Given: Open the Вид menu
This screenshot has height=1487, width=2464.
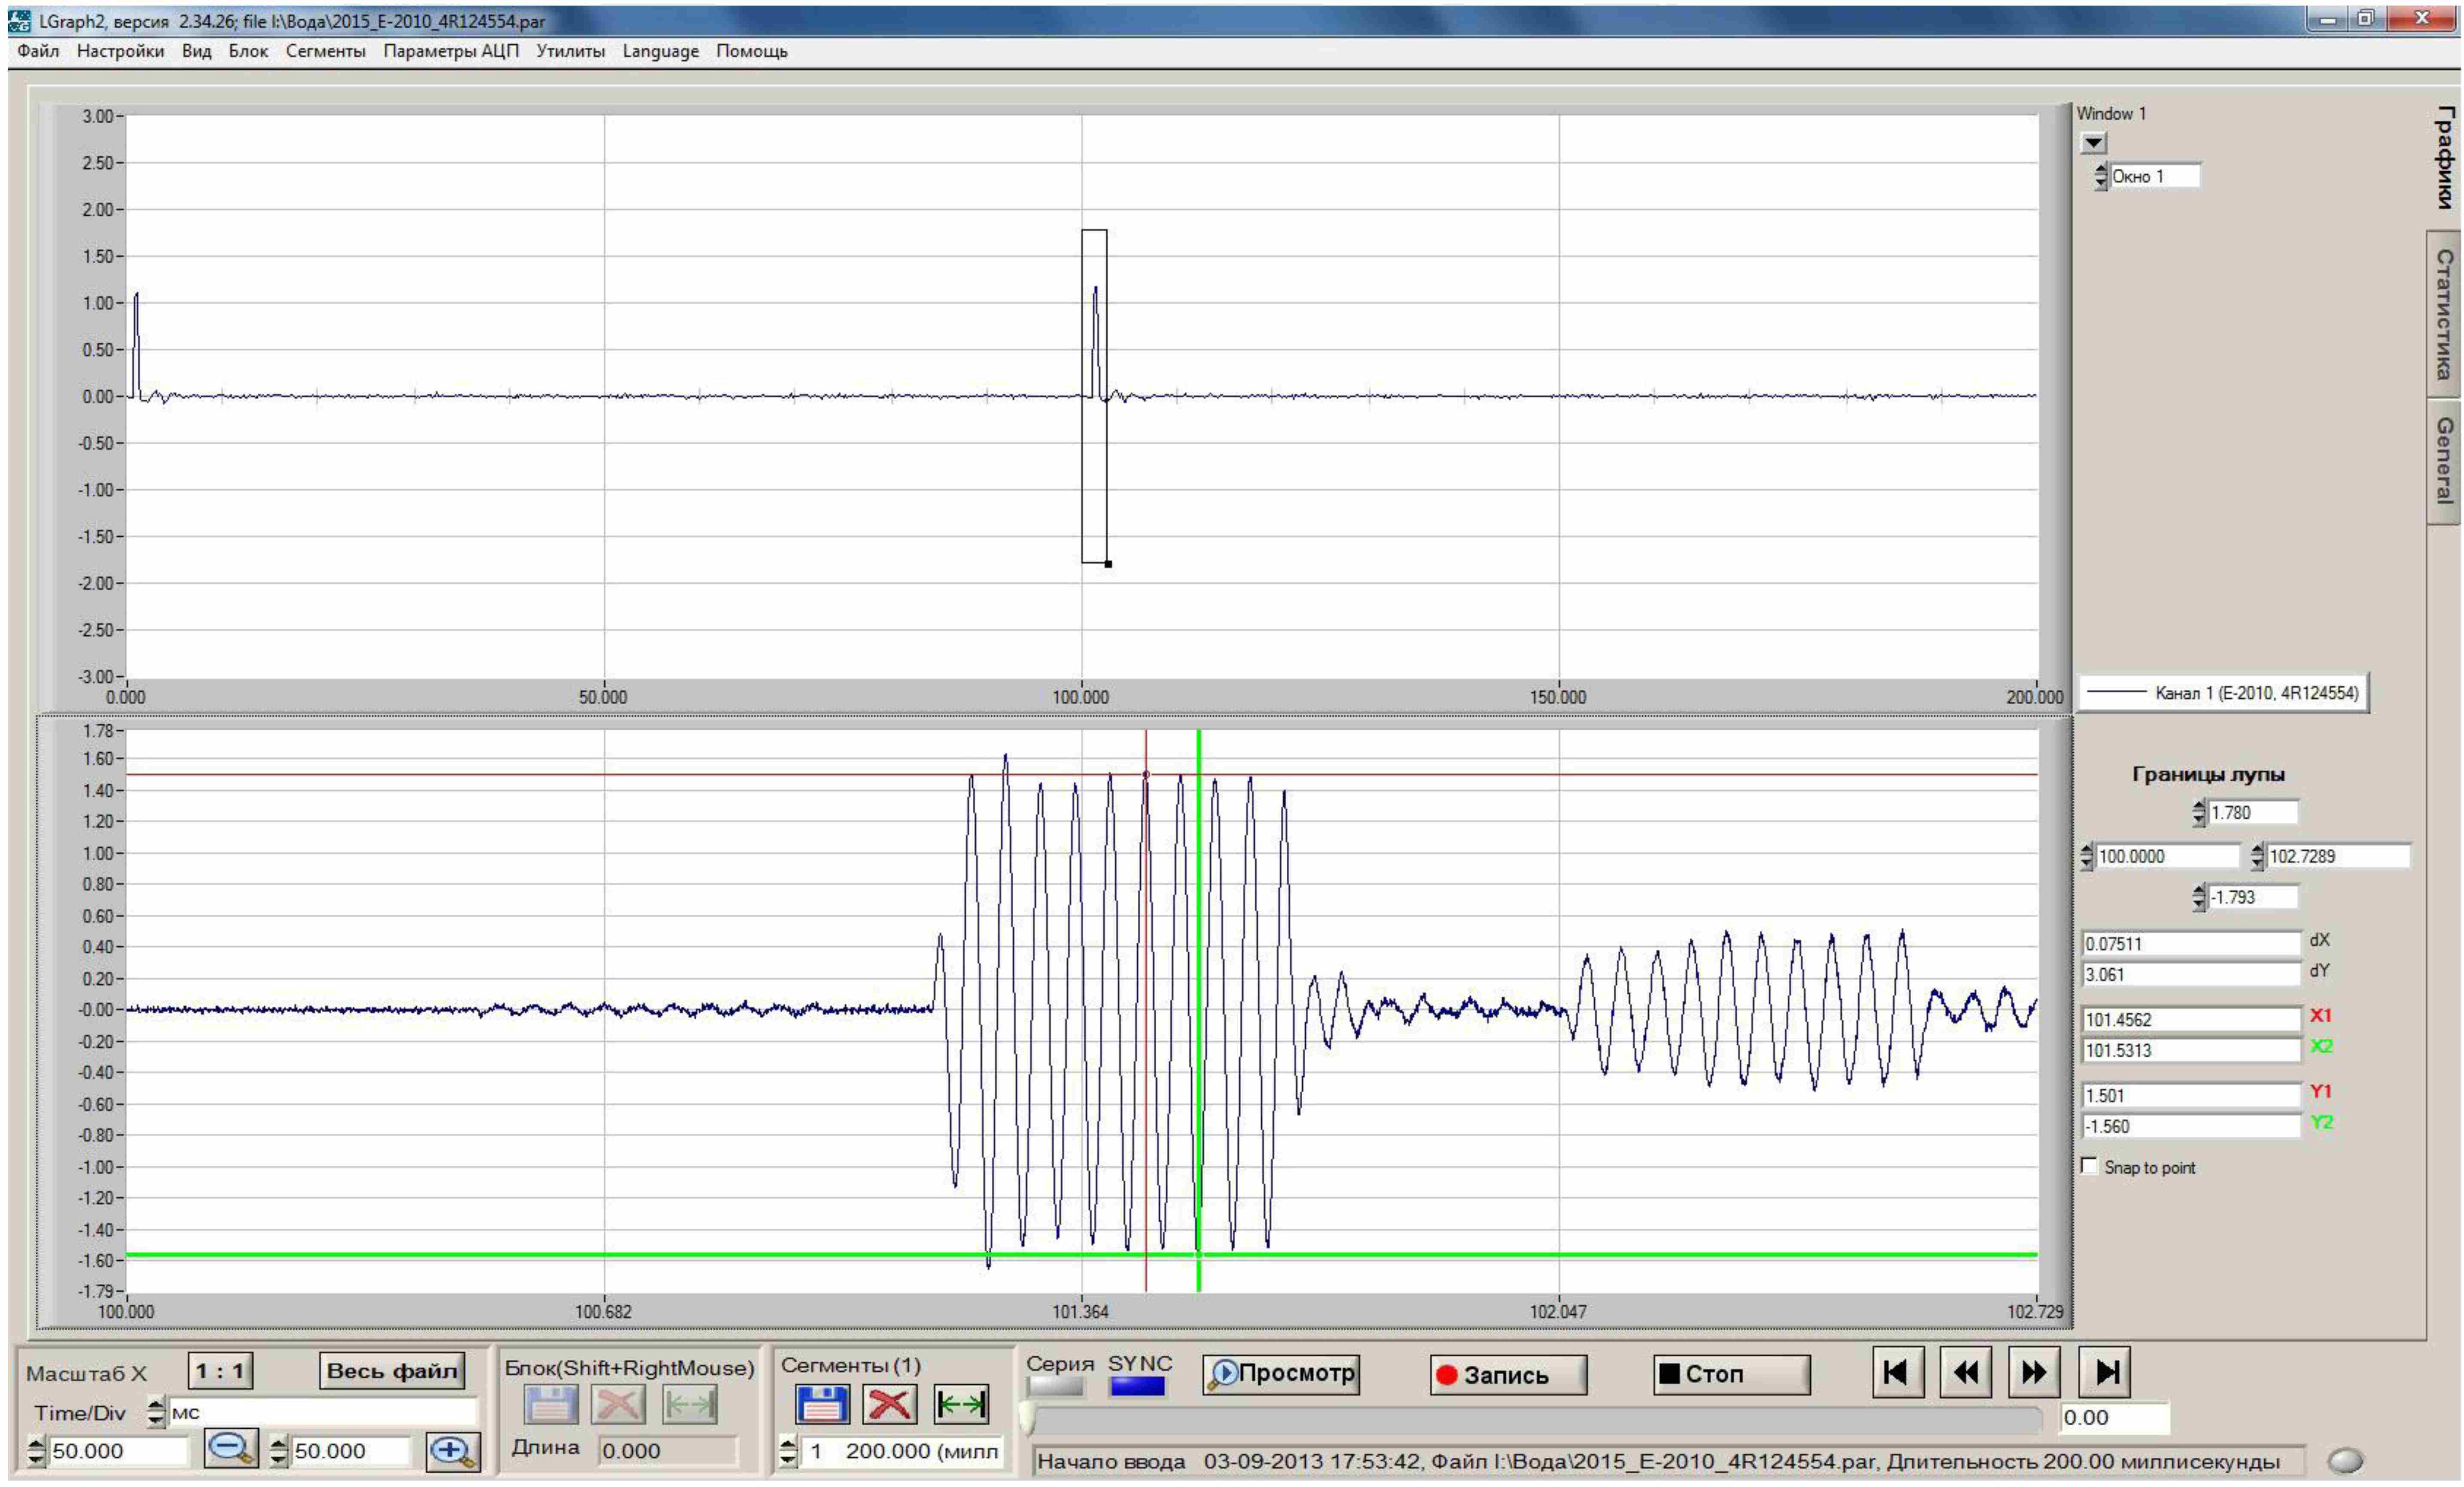Looking at the screenshot, I should [x=196, y=51].
